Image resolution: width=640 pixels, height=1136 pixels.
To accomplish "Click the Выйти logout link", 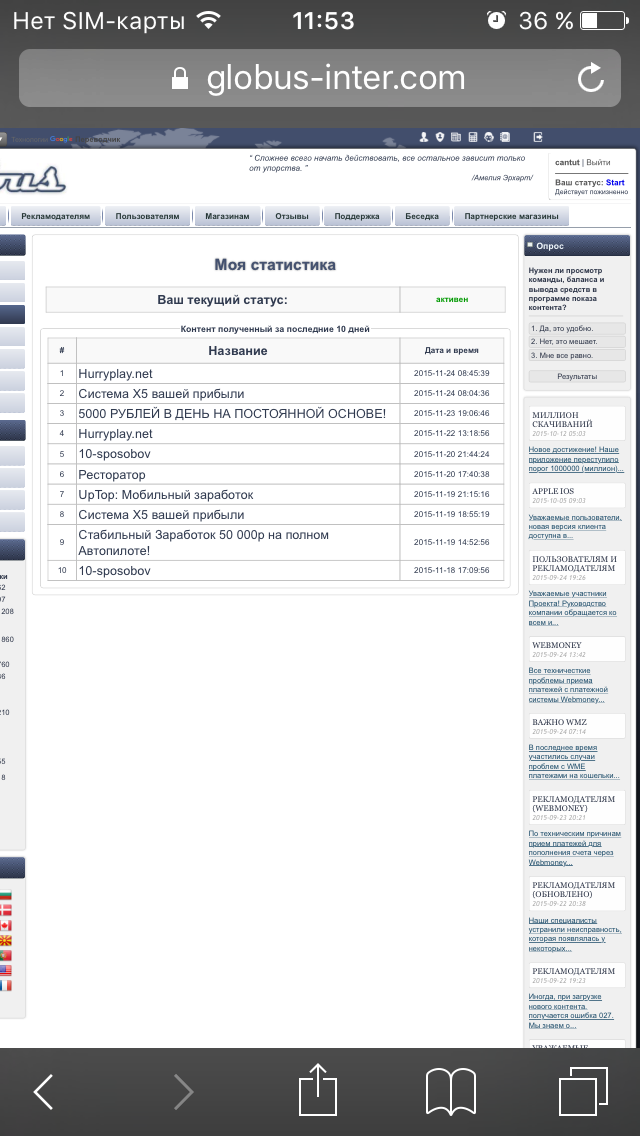I will pyautogui.click(x=598, y=162).
